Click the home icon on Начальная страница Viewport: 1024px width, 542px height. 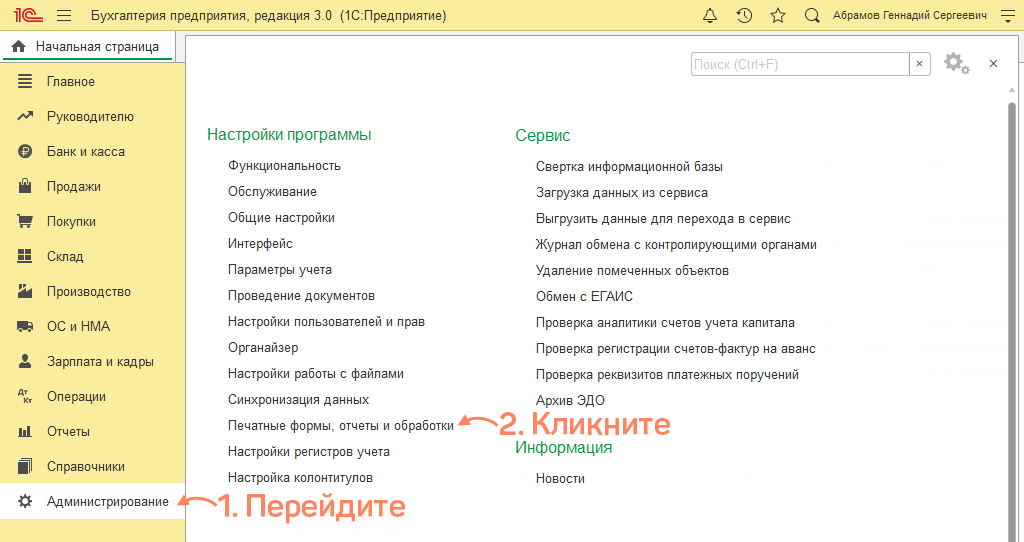click(19, 46)
